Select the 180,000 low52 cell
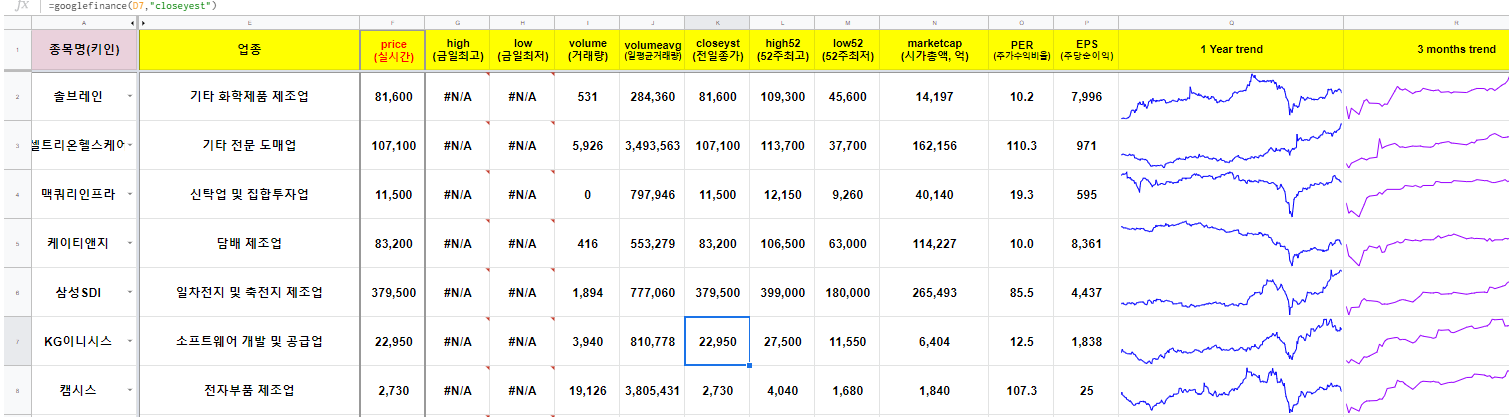 847,293
